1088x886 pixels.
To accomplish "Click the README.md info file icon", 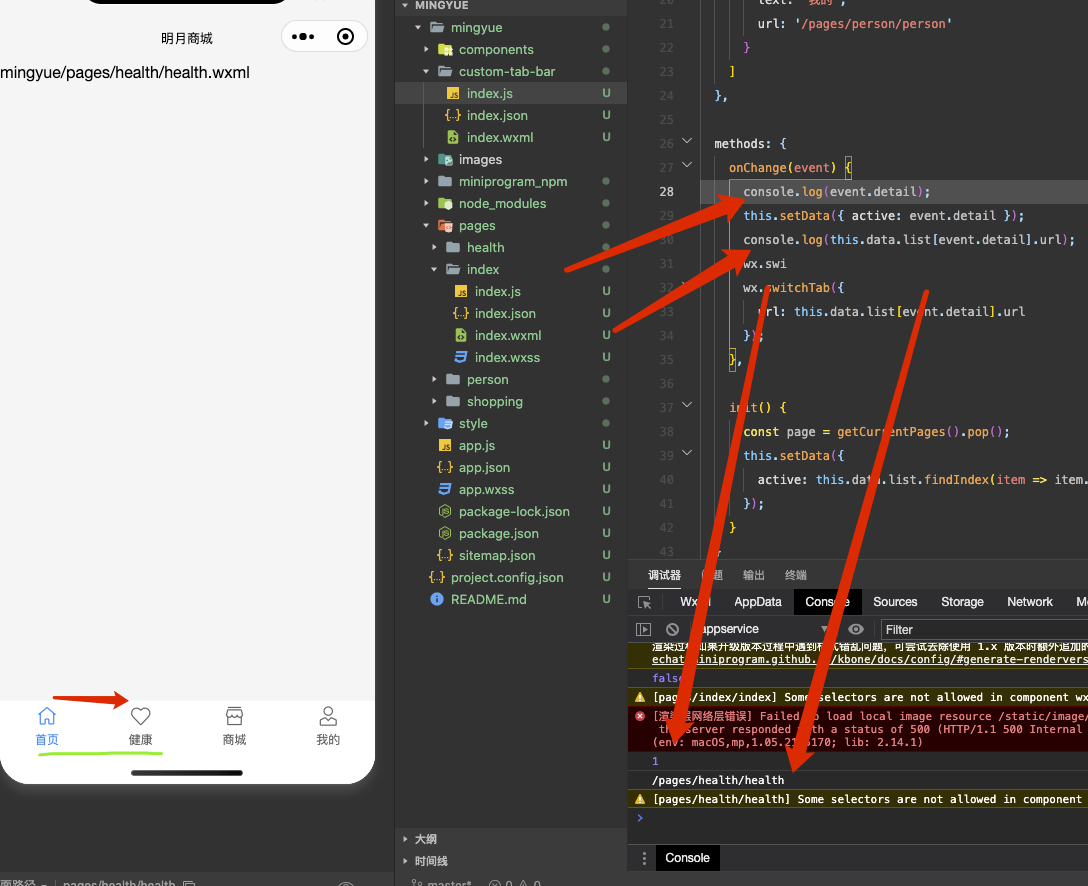I will point(436,599).
